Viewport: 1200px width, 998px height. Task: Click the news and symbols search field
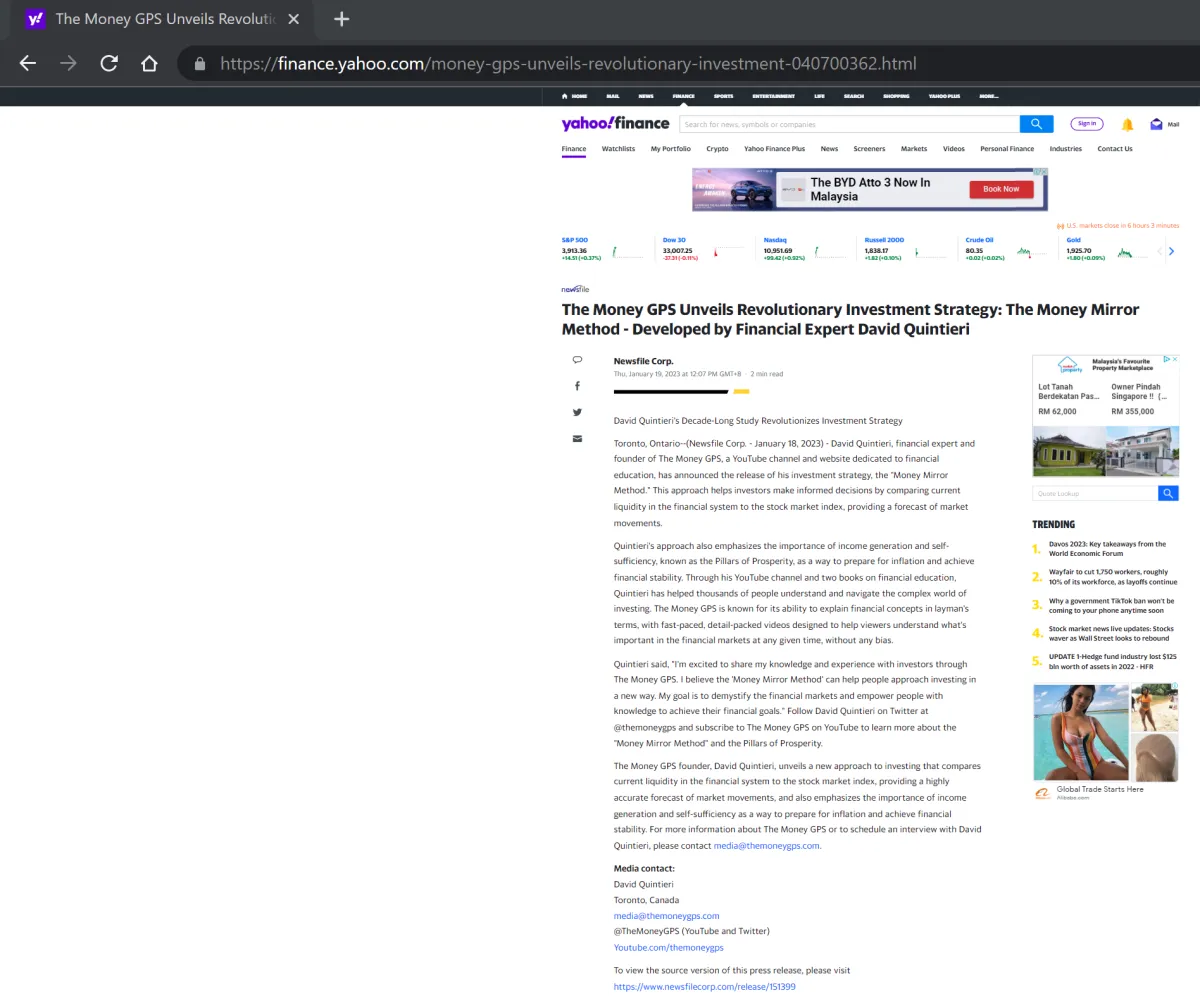tap(849, 124)
